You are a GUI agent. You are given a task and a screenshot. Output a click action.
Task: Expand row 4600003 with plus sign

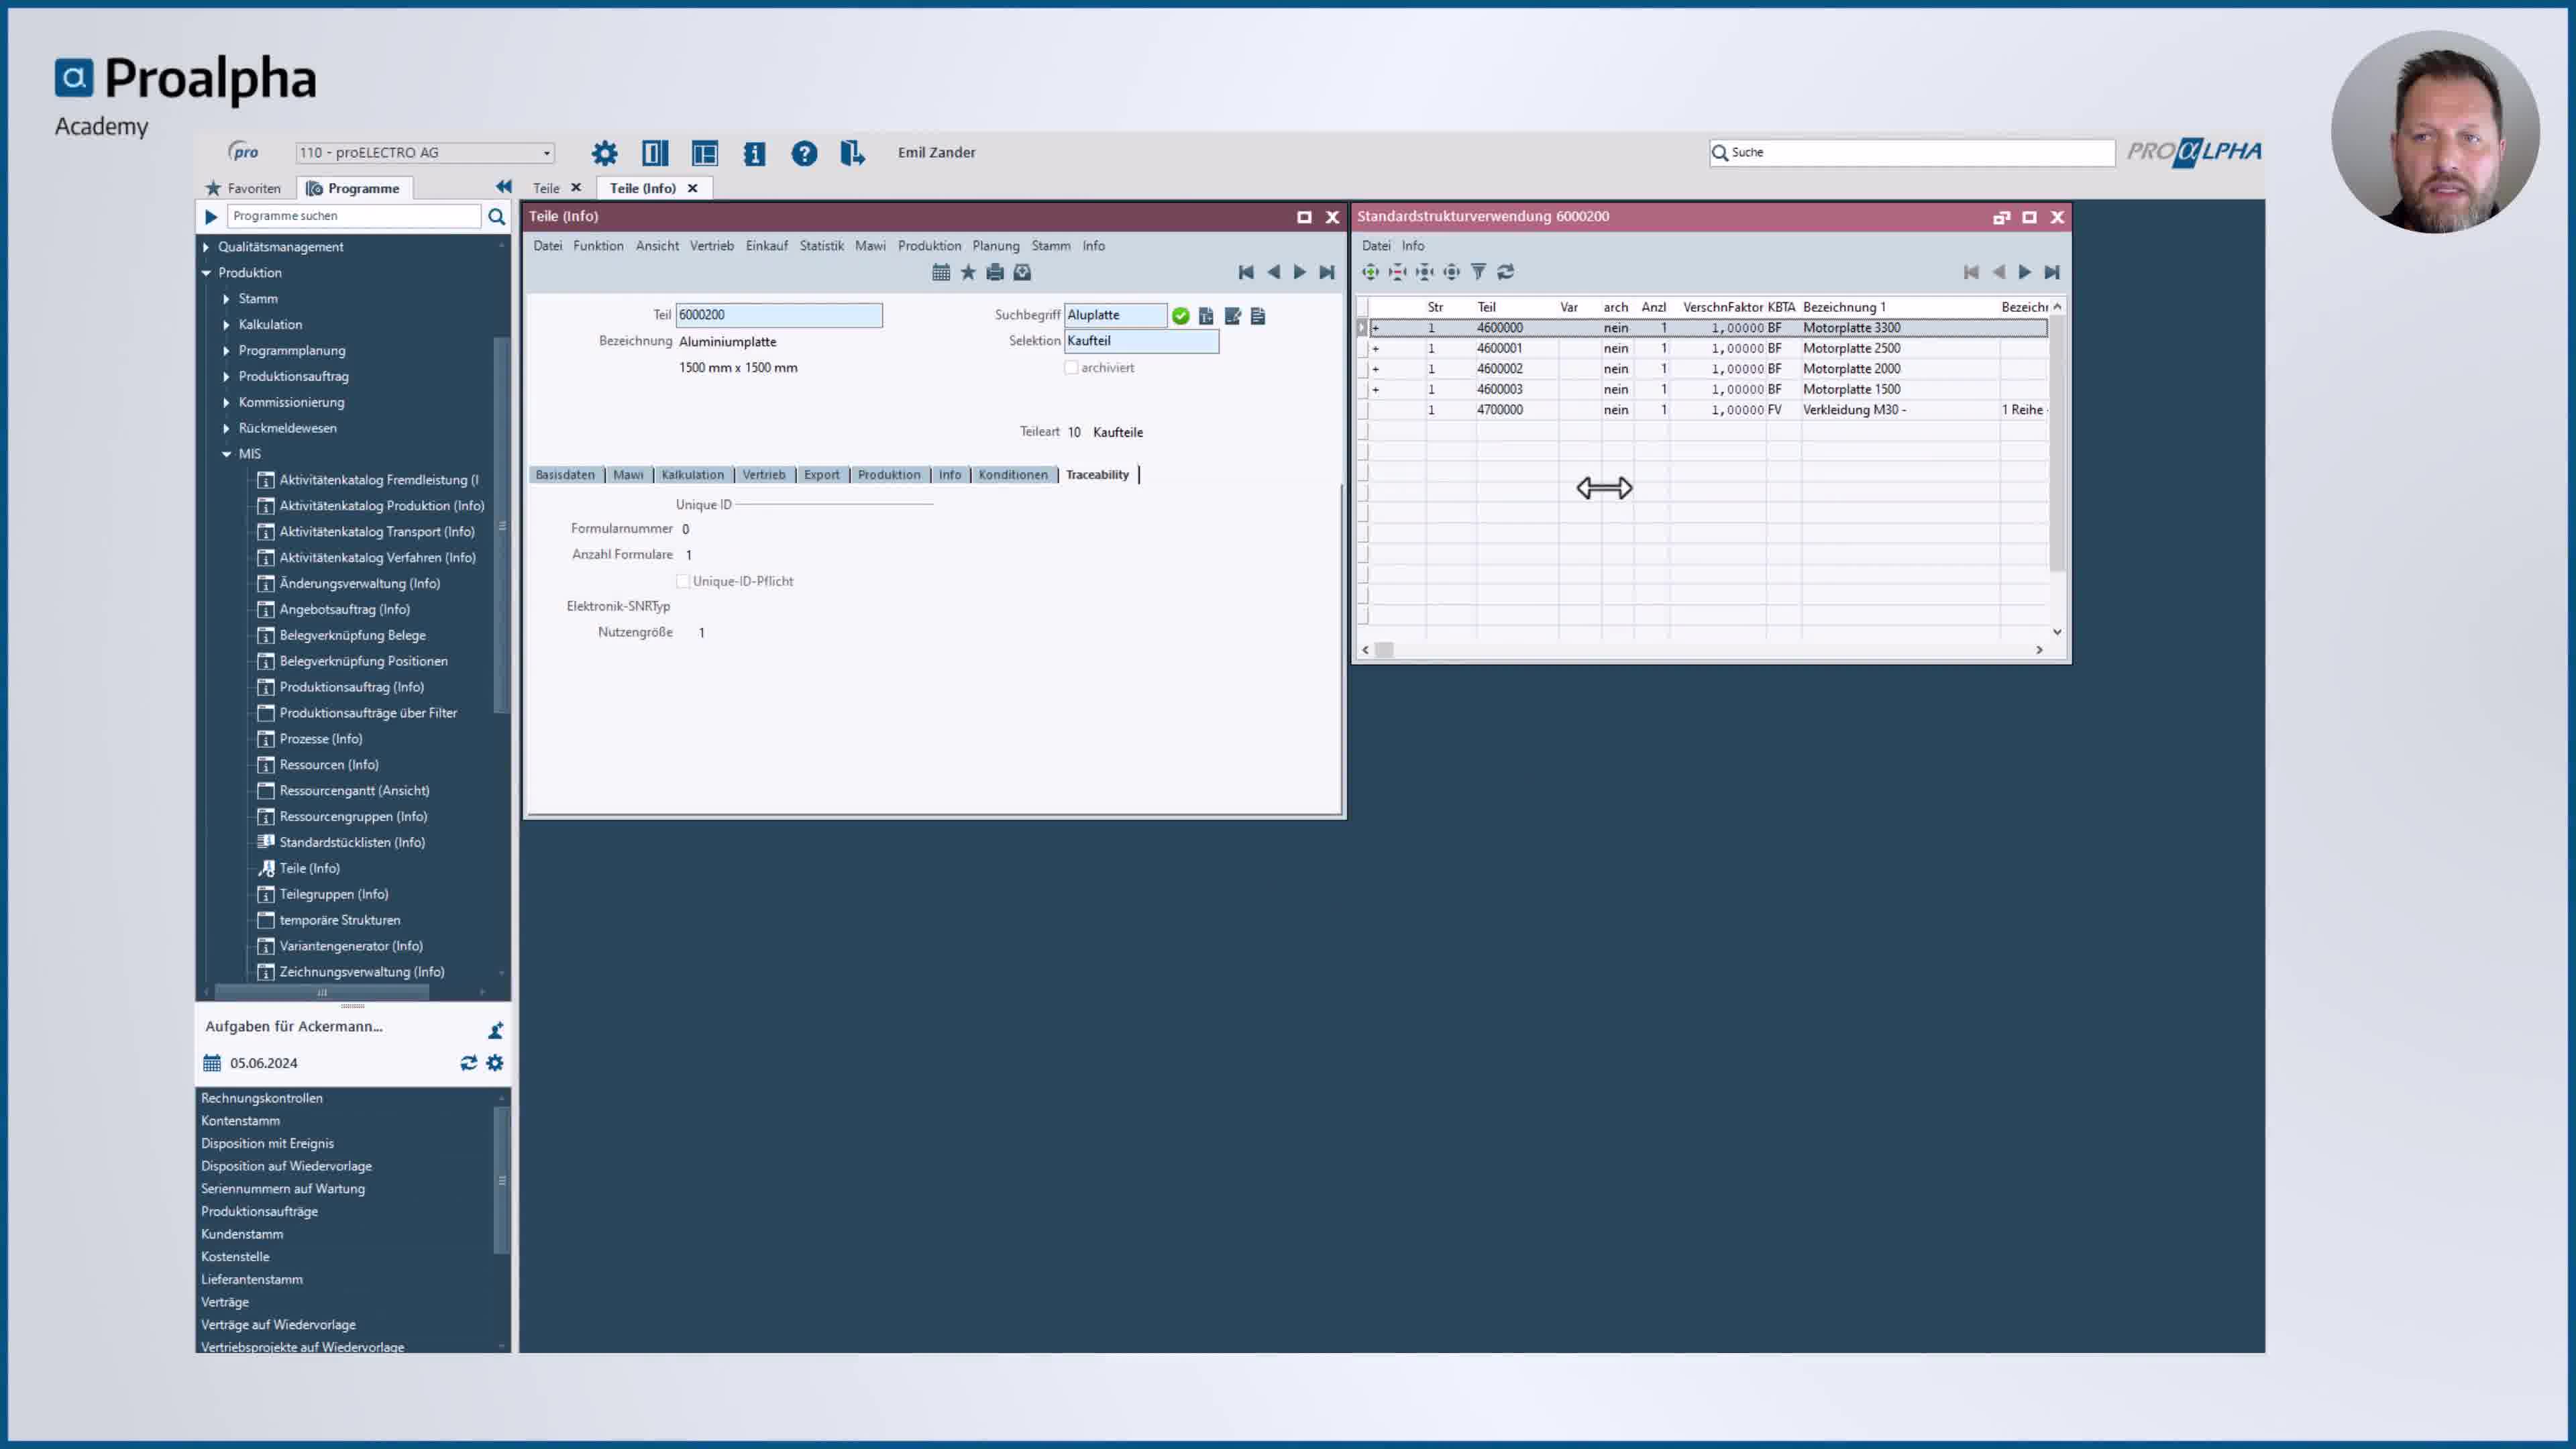pyautogui.click(x=1376, y=390)
